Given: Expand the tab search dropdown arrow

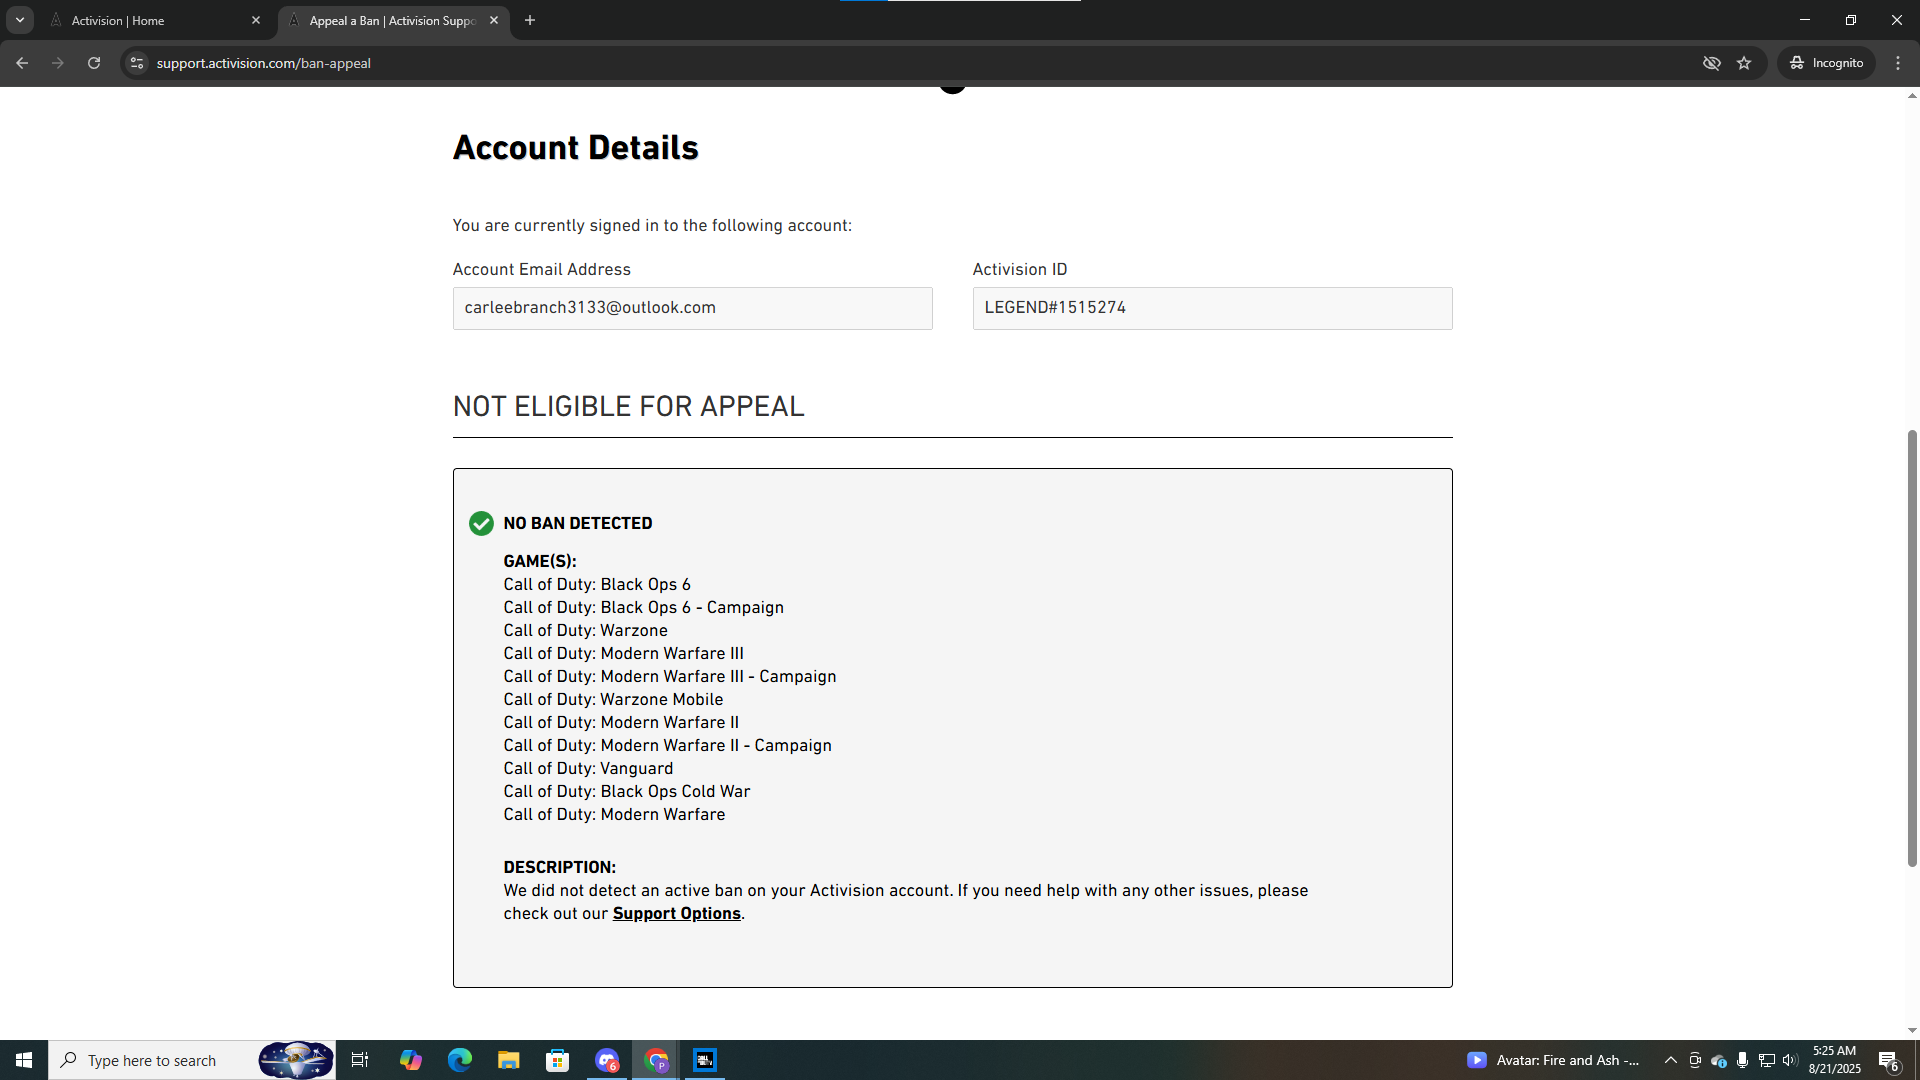Looking at the screenshot, I should pos(20,20).
